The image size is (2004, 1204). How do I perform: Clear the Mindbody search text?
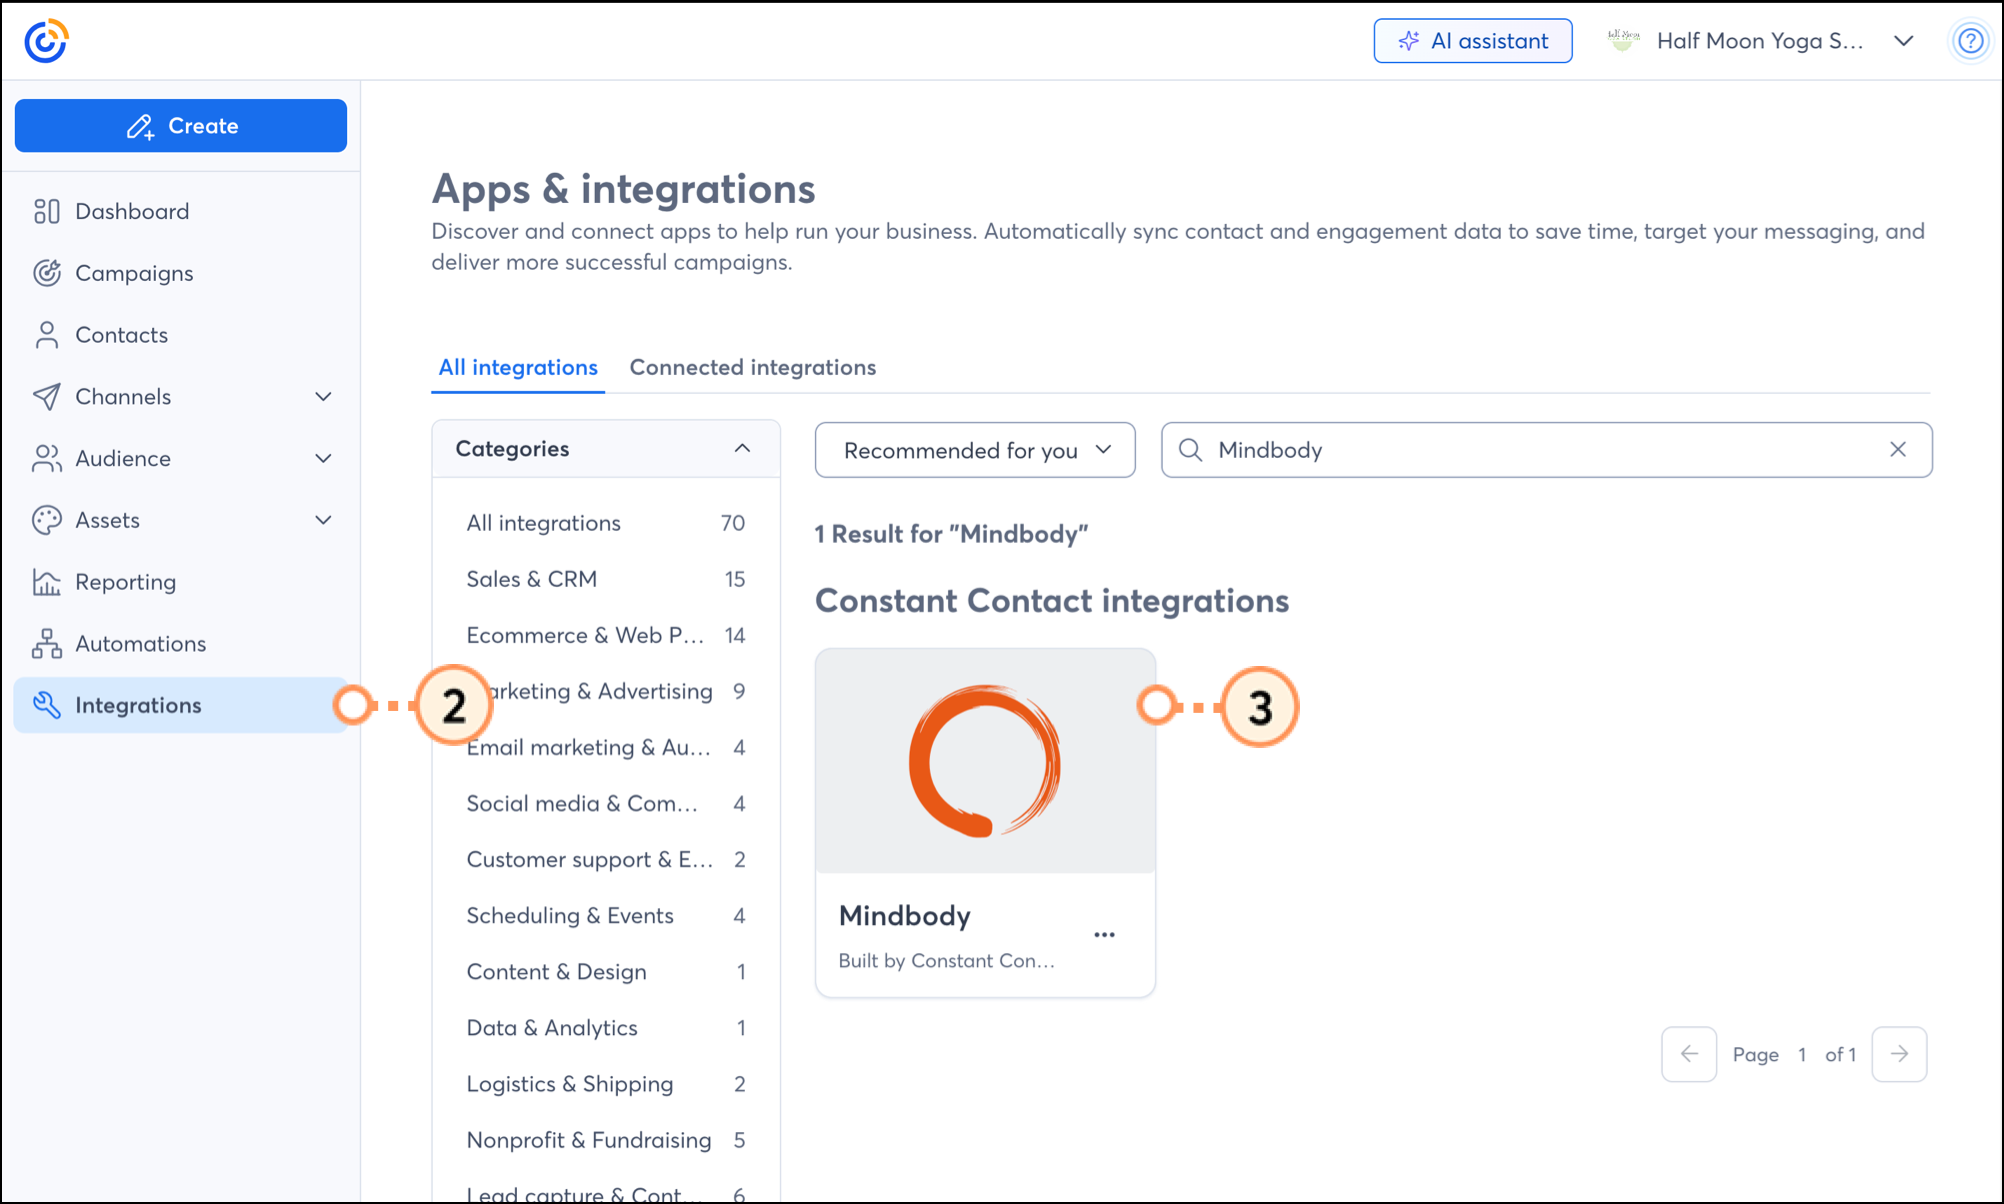(1897, 450)
